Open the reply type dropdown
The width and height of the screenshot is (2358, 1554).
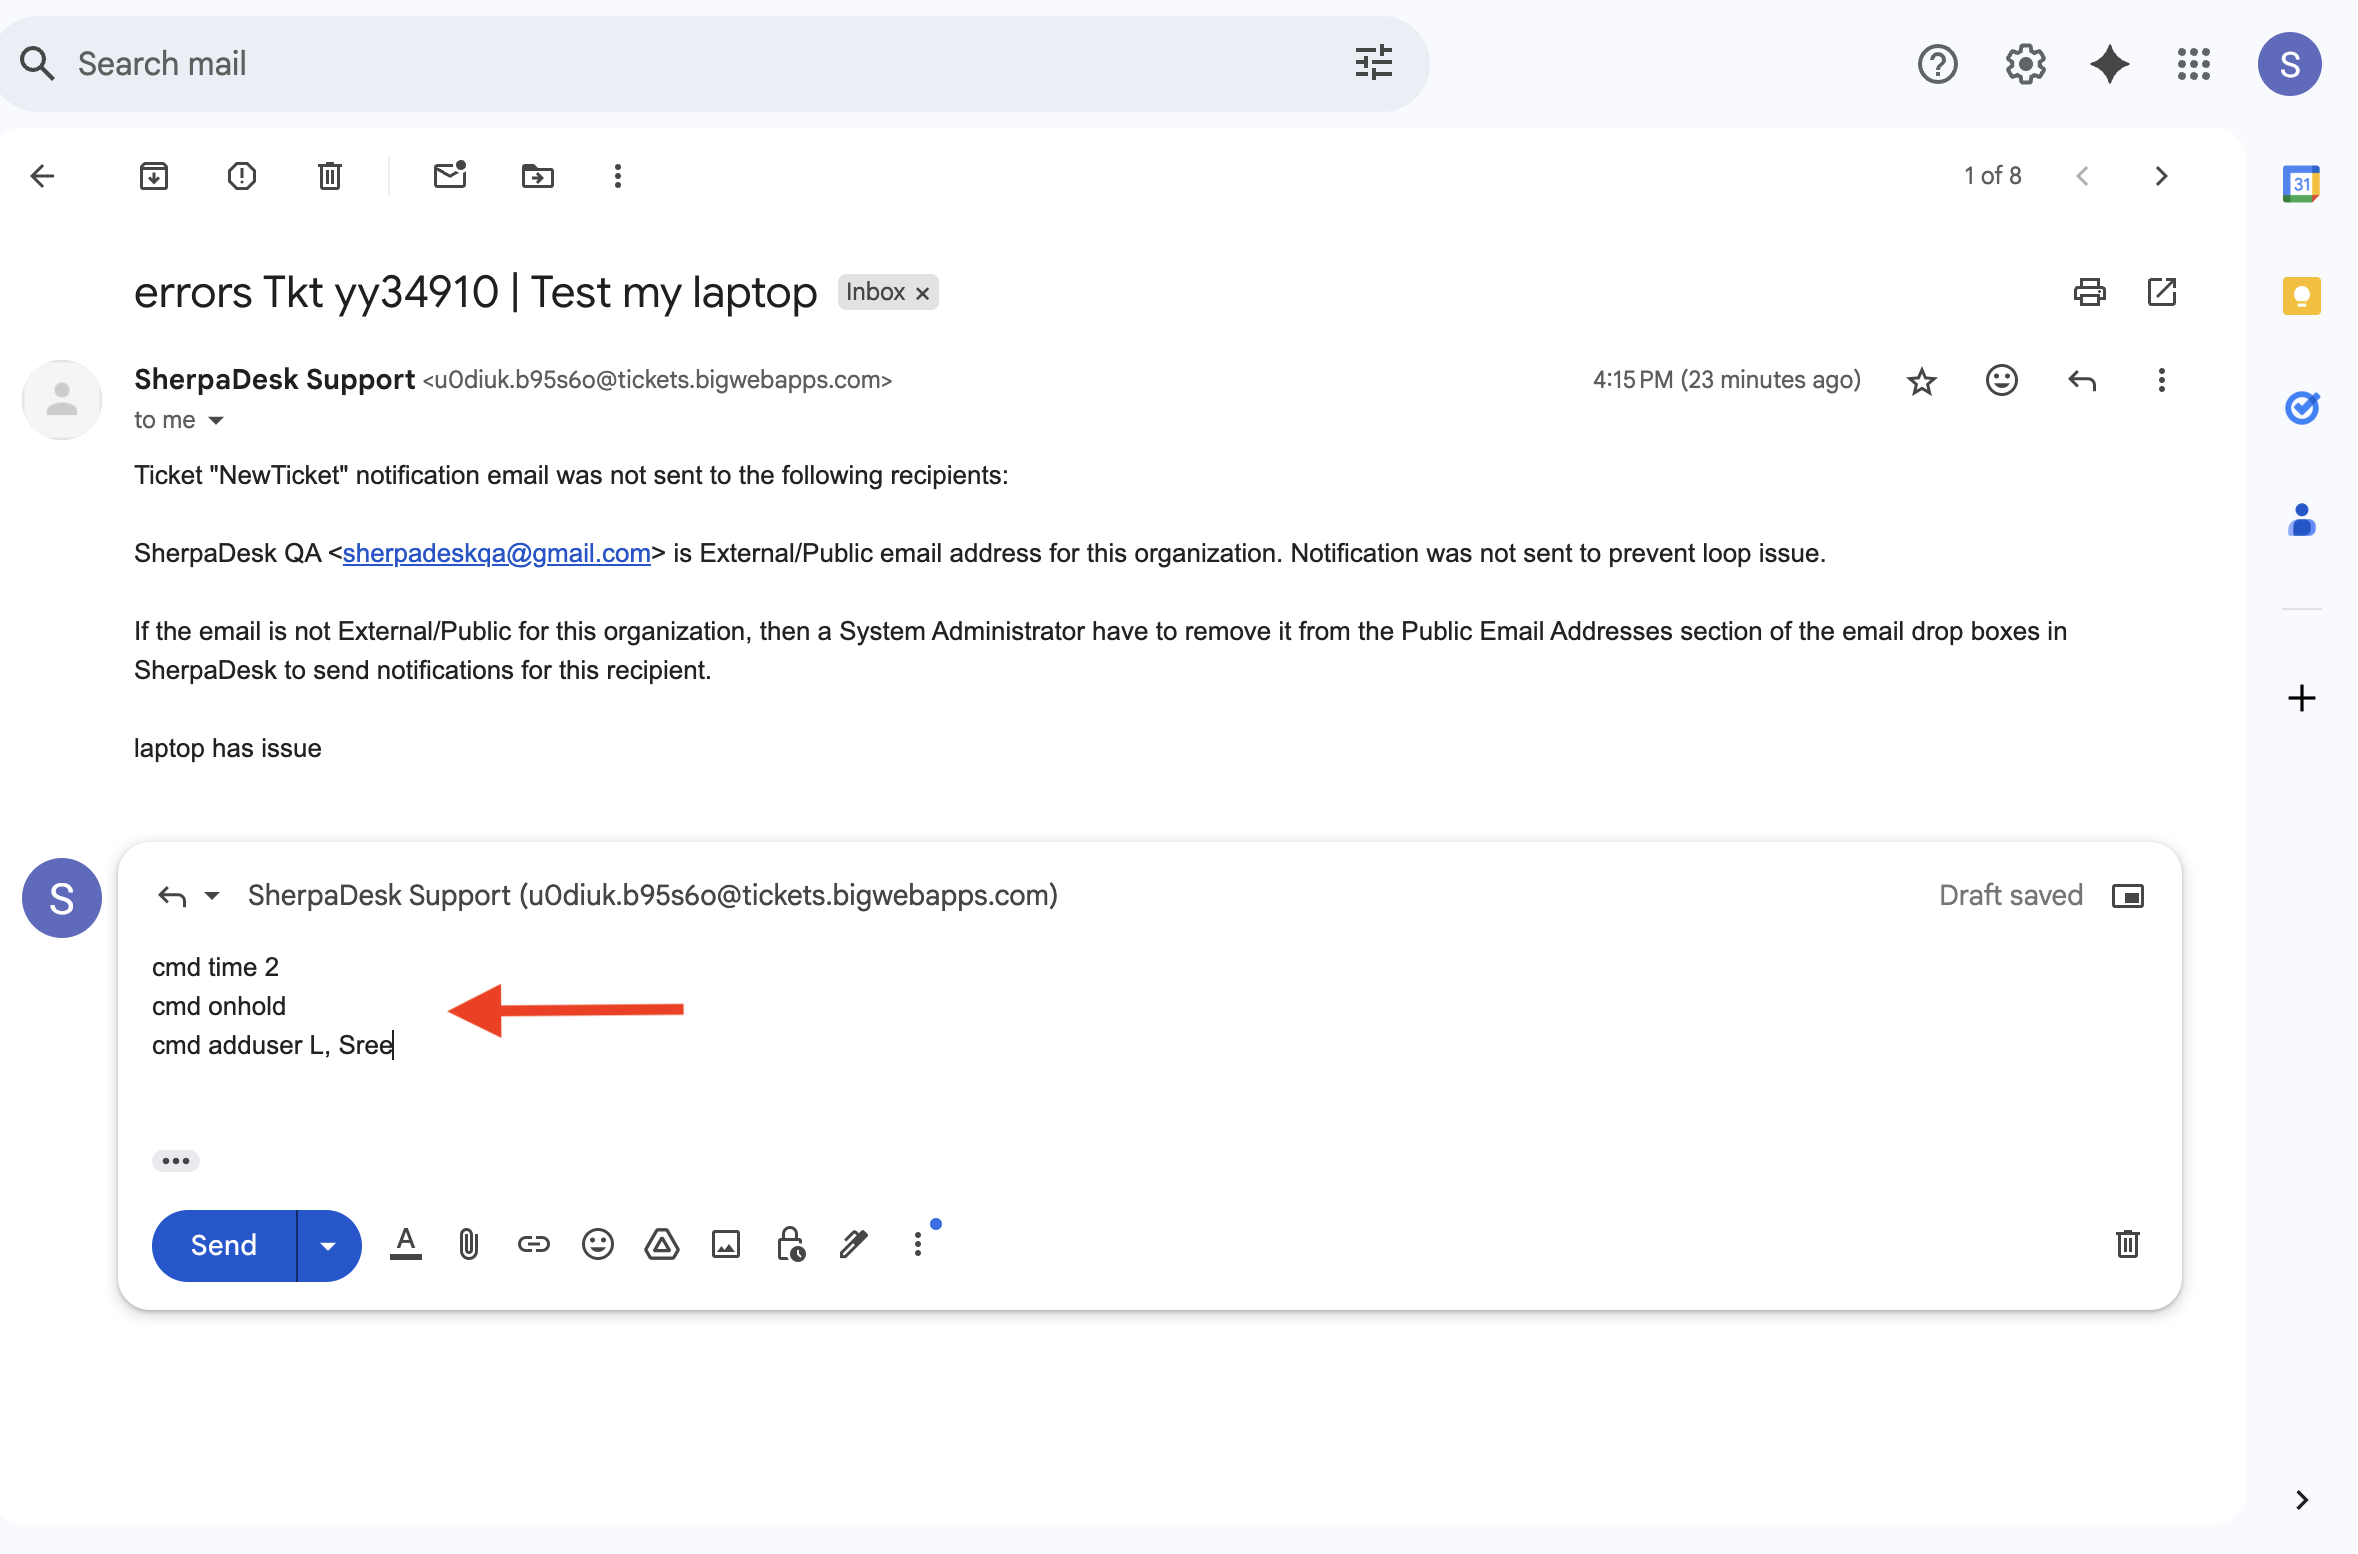tap(211, 895)
